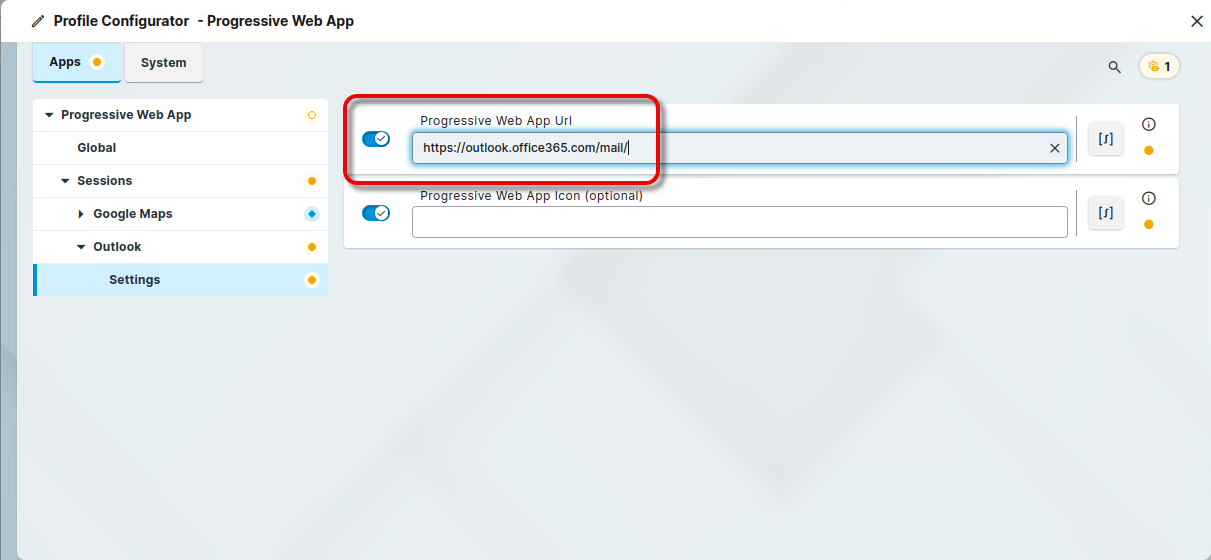Viewport: 1211px width, 560px height.
Task: Click orange status dot for Url setting
Action: 1148,151
